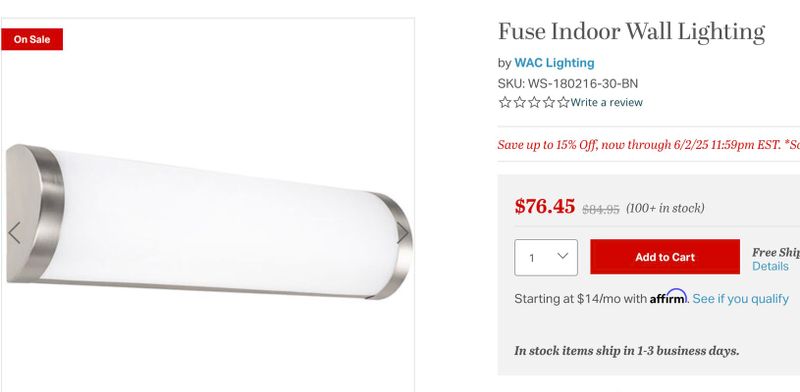Image resolution: width=800 pixels, height=392 pixels.
Task: Open Write a review link
Action: tap(607, 103)
